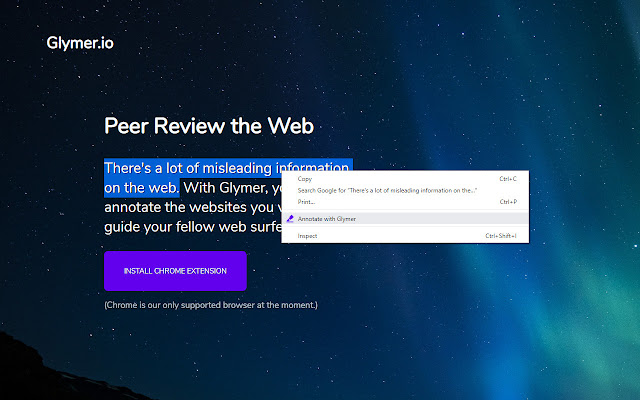The height and width of the screenshot is (400, 640).
Task: Click the line starting 'annotate the websites you'
Action: click(x=193, y=207)
